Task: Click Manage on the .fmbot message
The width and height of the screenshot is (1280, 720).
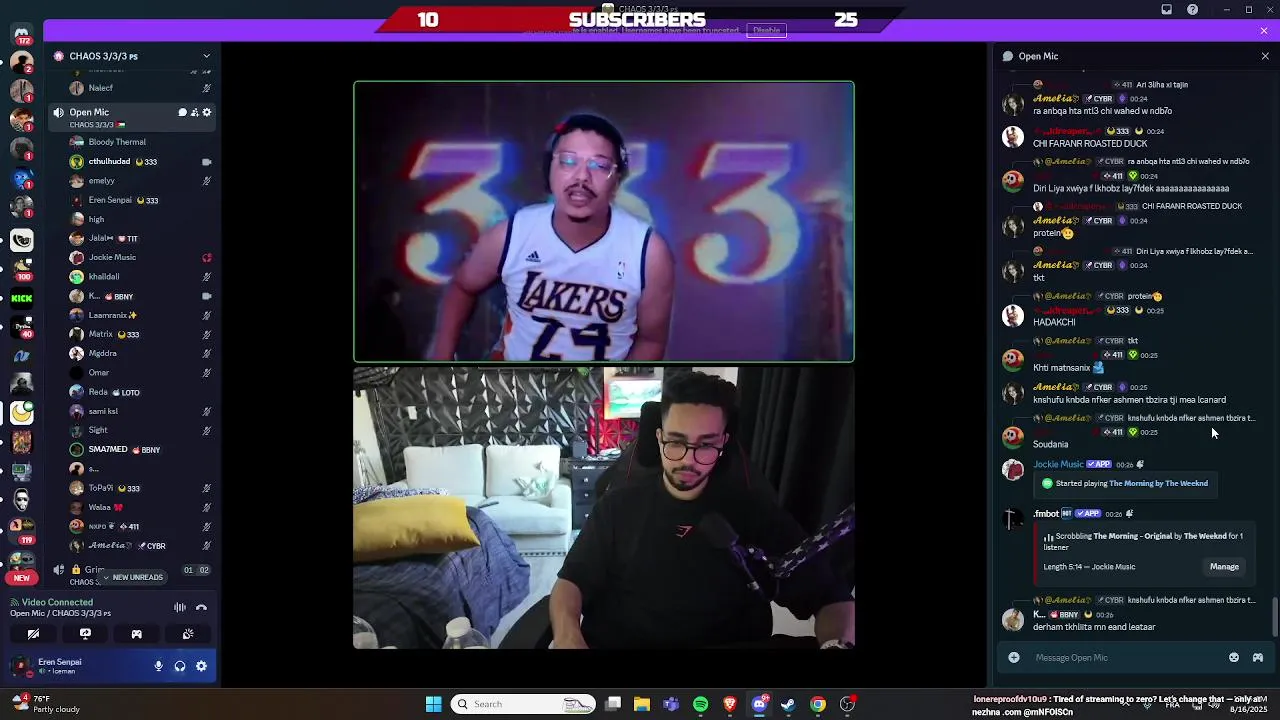Action: [1224, 567]
